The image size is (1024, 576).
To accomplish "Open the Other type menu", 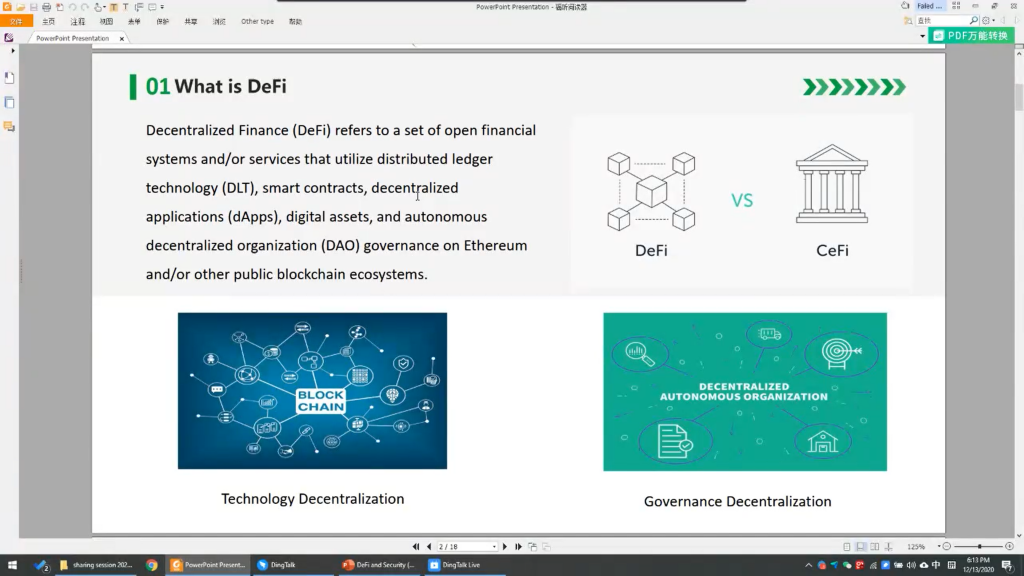I will 257,21.
